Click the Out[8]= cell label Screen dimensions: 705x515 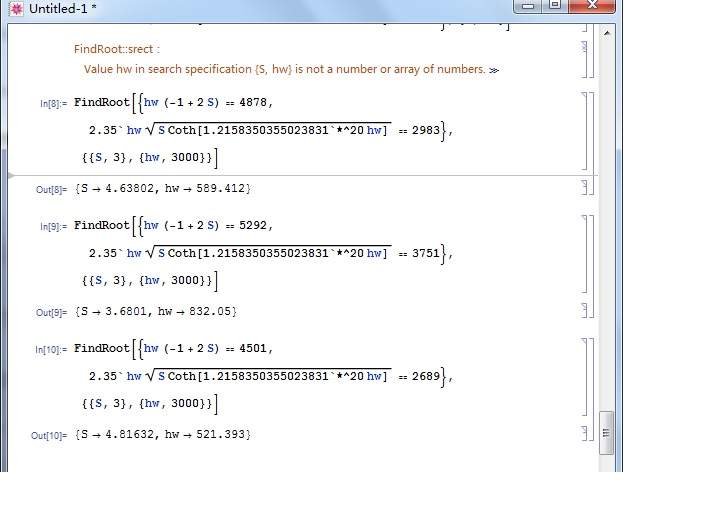pos(51,189)
